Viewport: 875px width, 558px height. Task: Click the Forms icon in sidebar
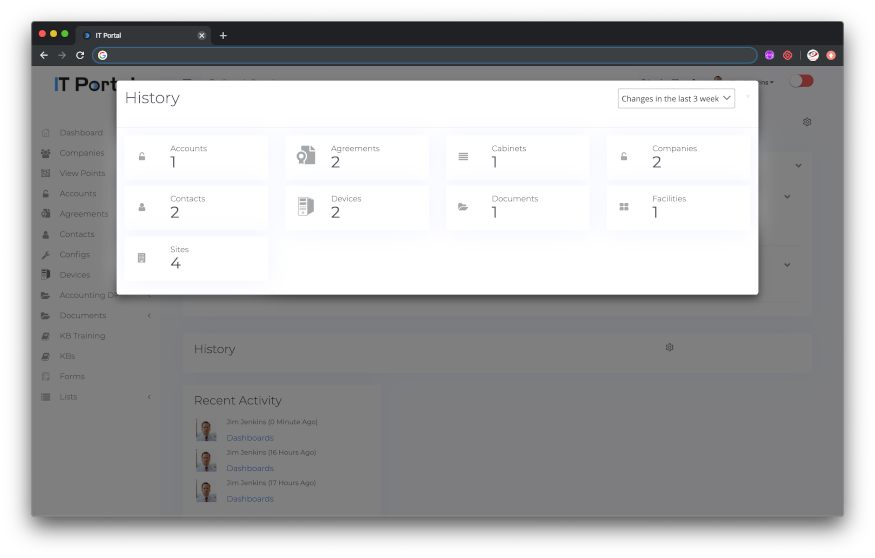tap(46, 377)
